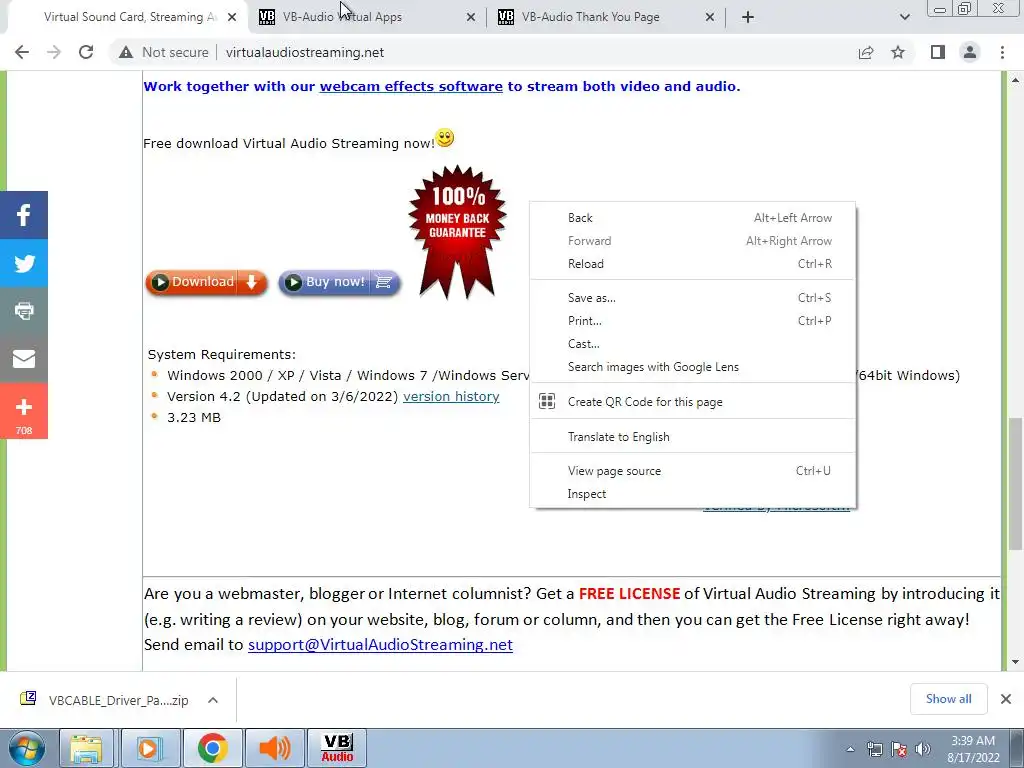Click the Action Center flag tray icon
This screenshot has width=1024, height=768.
point(899,749)
